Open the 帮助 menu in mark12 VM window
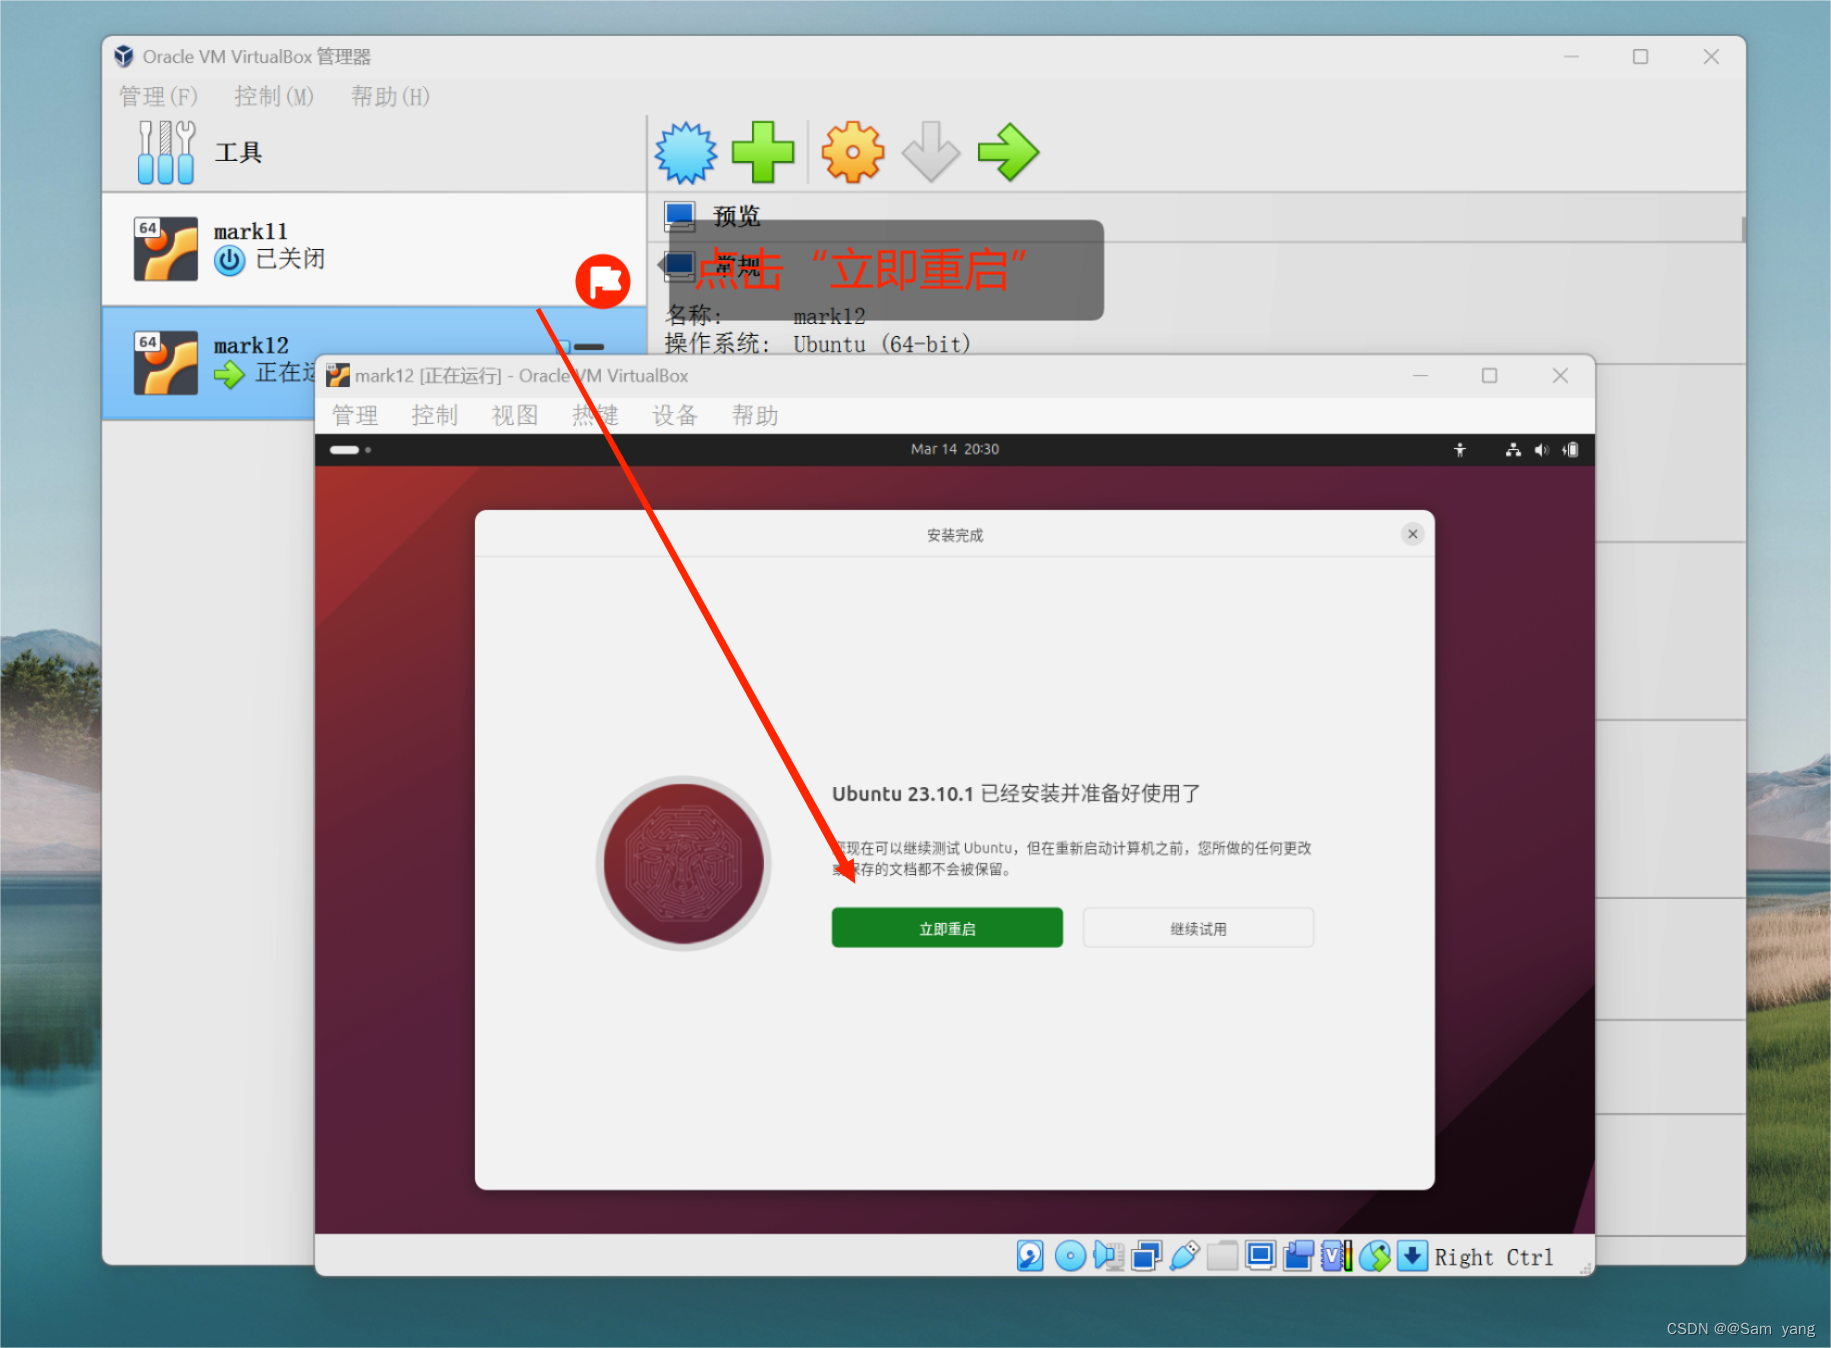This screenshot has width=1831, height=1348. point(755,415)
